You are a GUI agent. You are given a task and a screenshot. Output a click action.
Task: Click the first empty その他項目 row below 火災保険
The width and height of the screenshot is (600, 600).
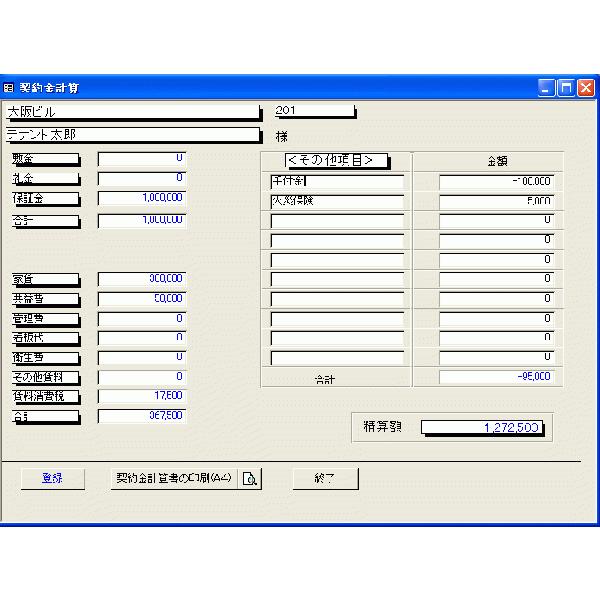tap(336, 220)
